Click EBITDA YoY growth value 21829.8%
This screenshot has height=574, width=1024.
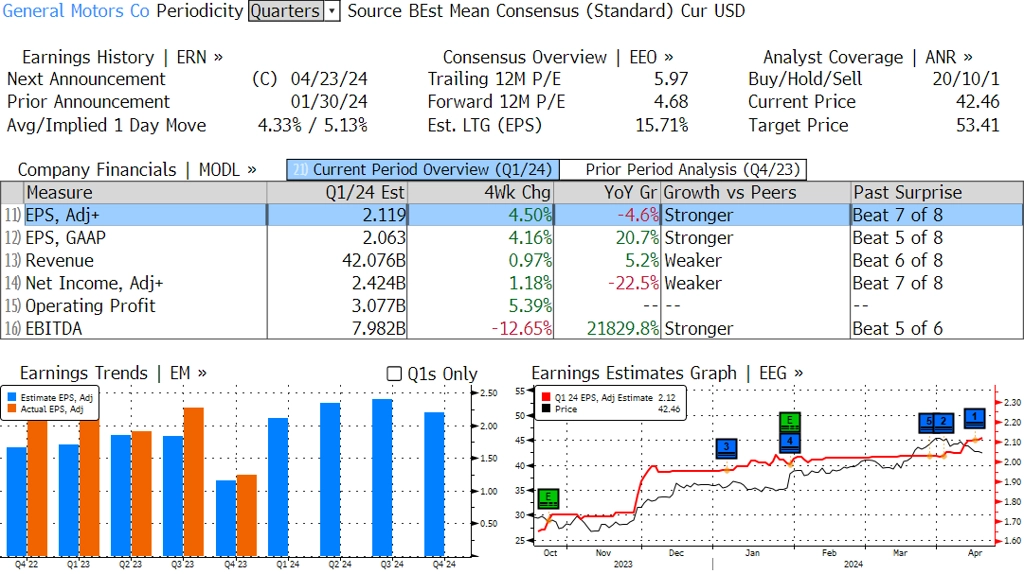tap(622, 328)
